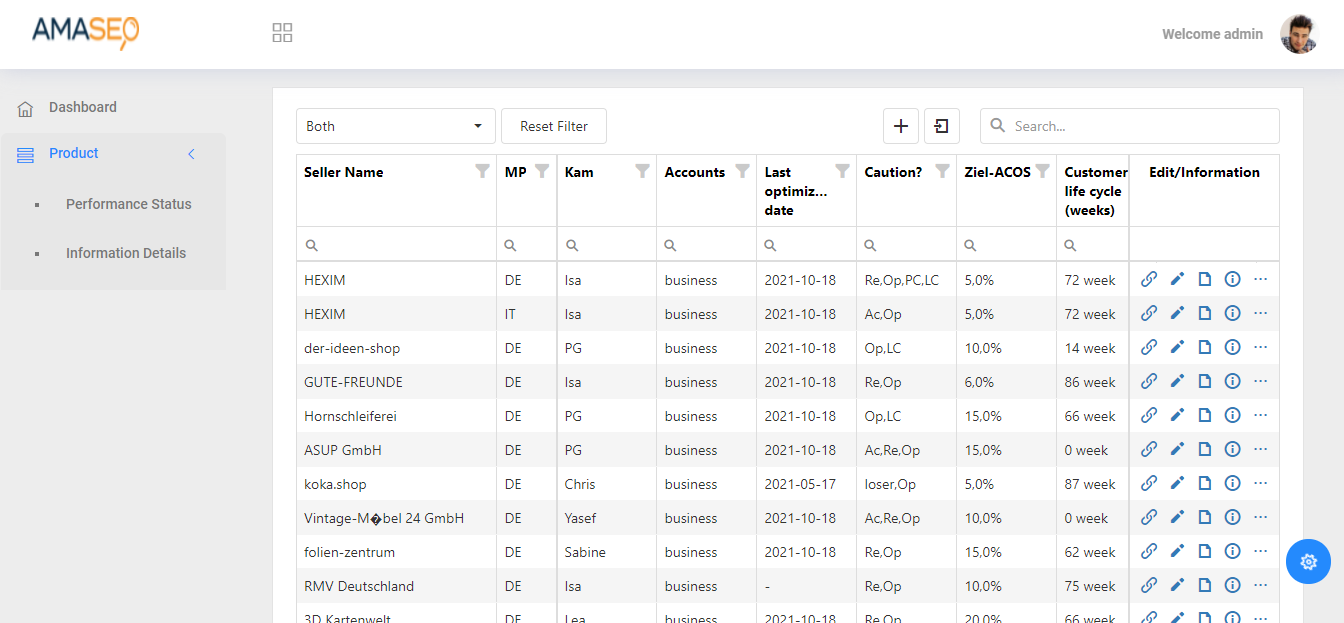Collapse the Product sidebar menu chevron
The width and height of the screenshot is (1344, 623).
tap(192, 154)
